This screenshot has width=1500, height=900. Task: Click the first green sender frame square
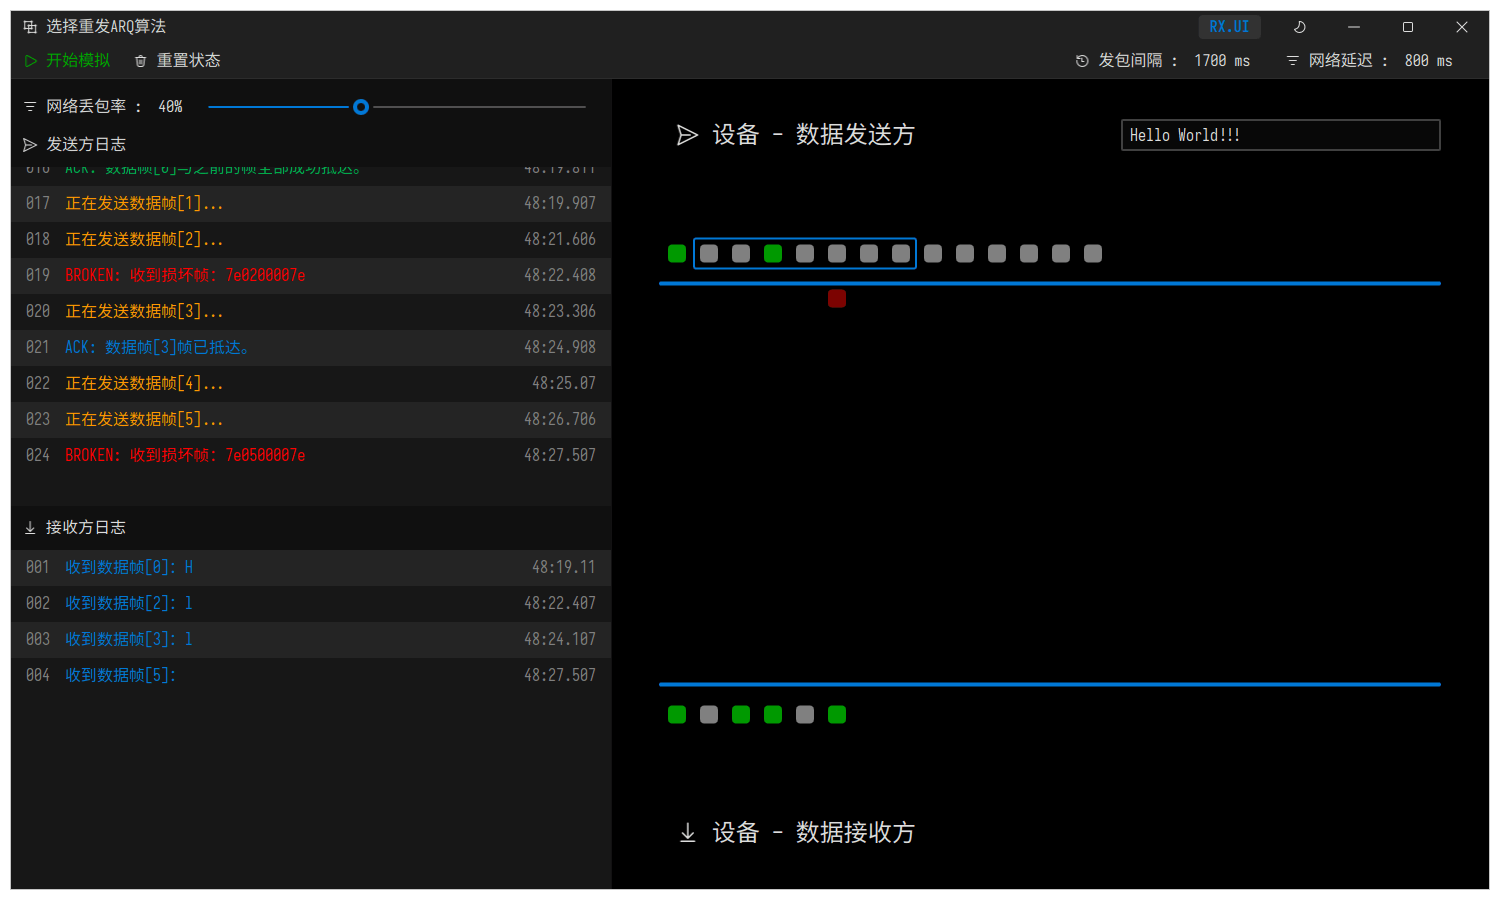(x=677, y=254)
